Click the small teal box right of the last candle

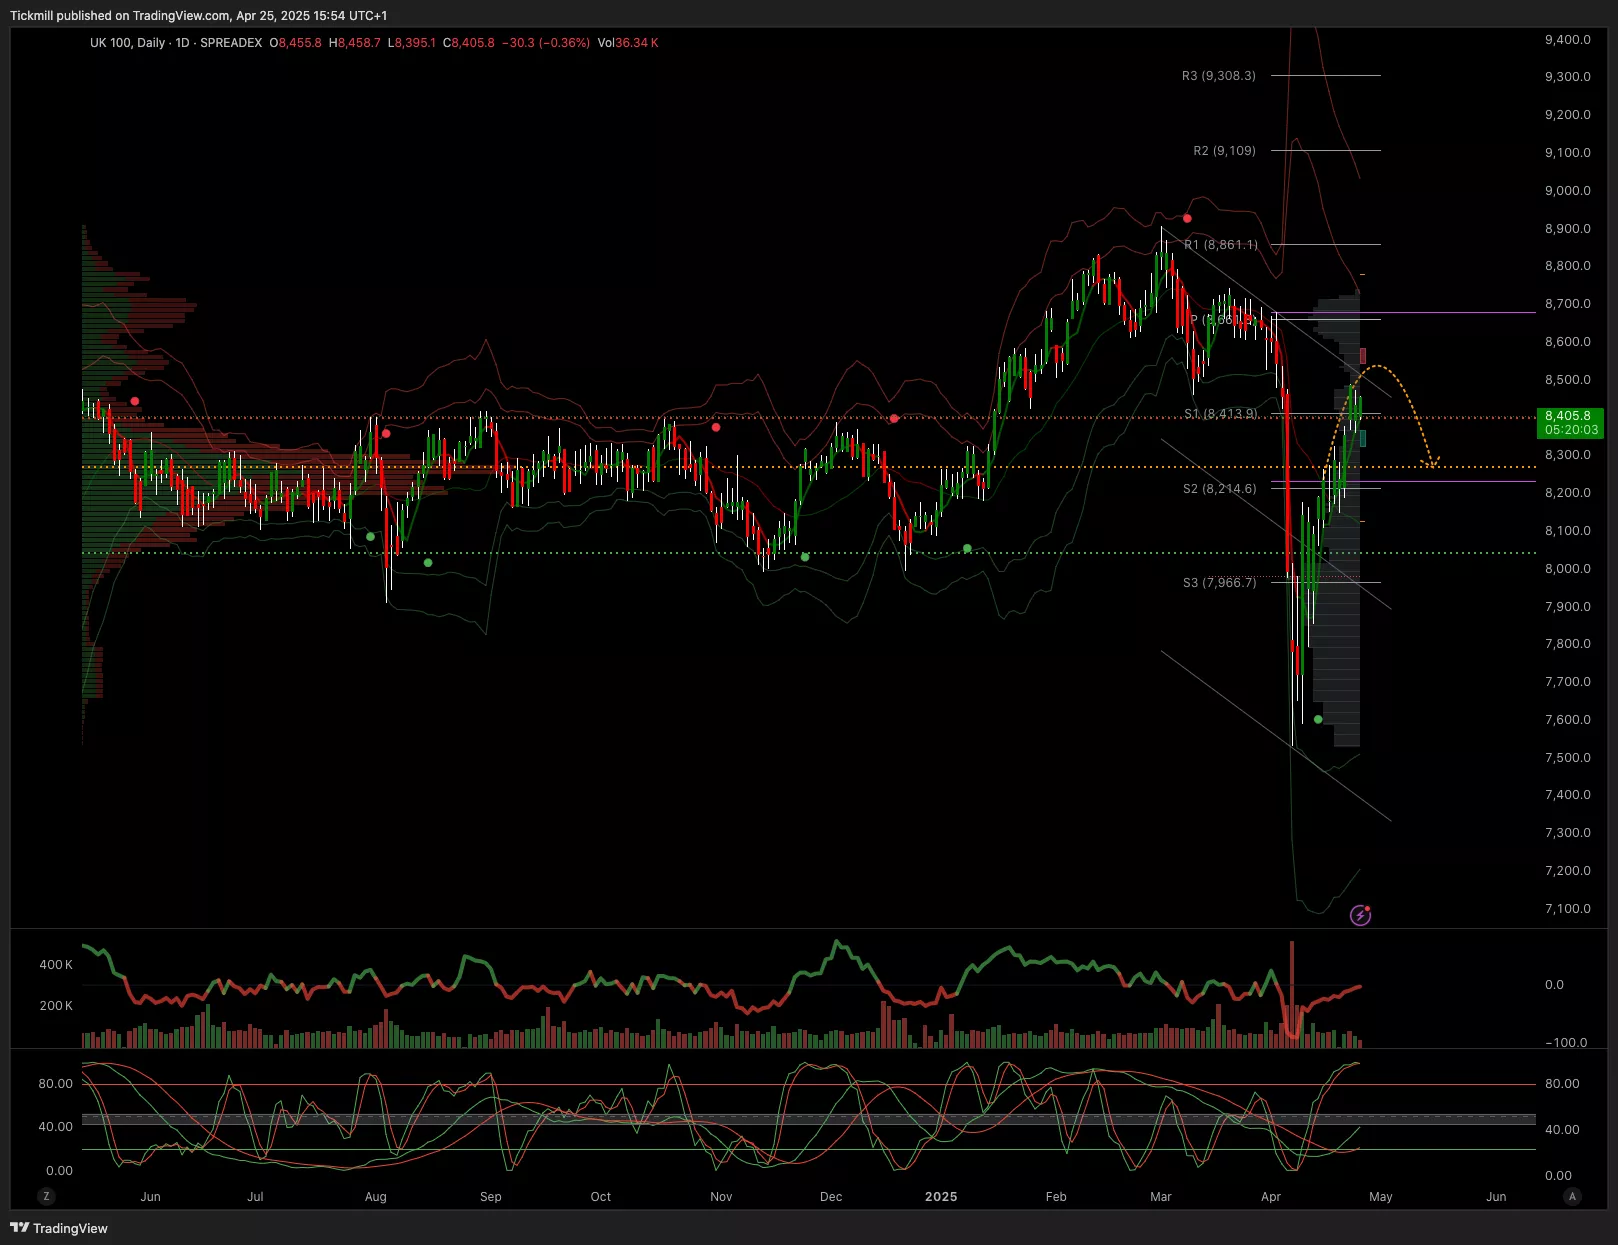pyautogui.click(x=1363, y=438)
